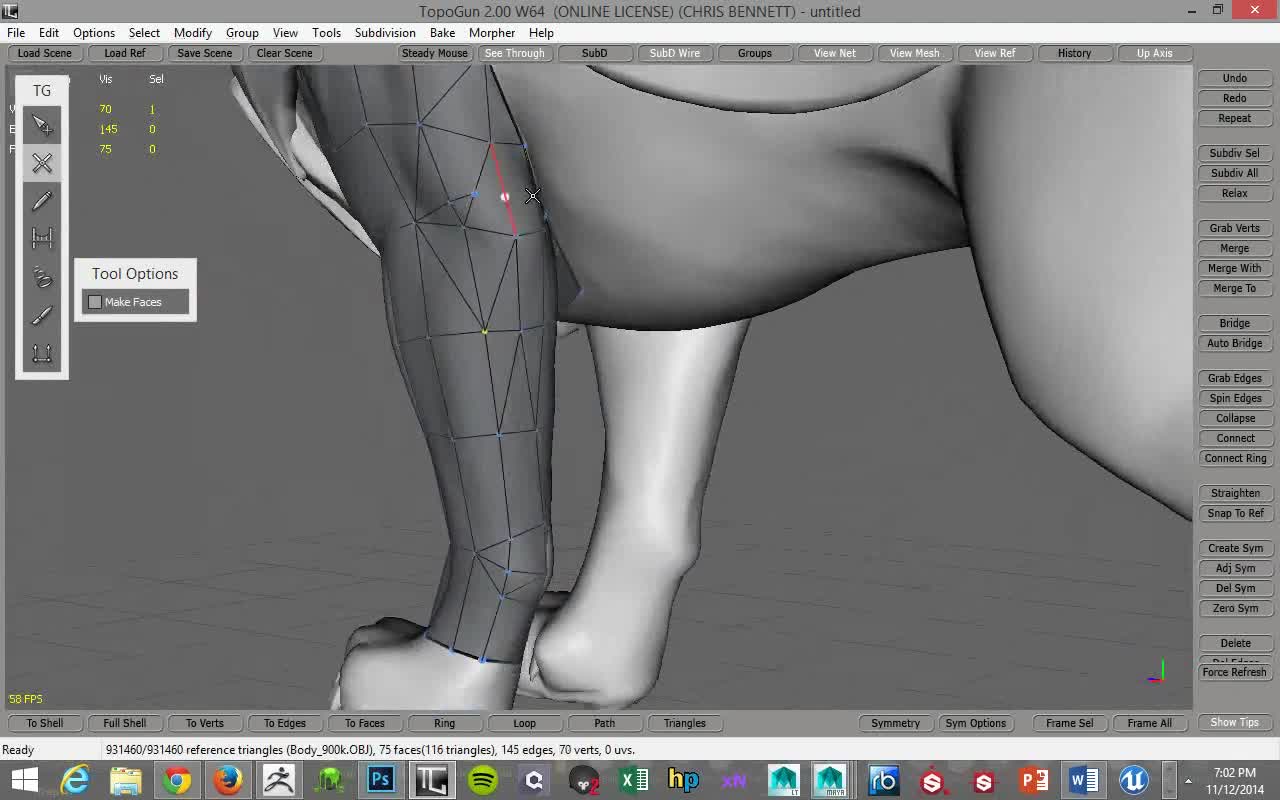Select the Tubes tool icon
Image resolution: width=1280 pixels, height=800 pixels.
(42, 277)
